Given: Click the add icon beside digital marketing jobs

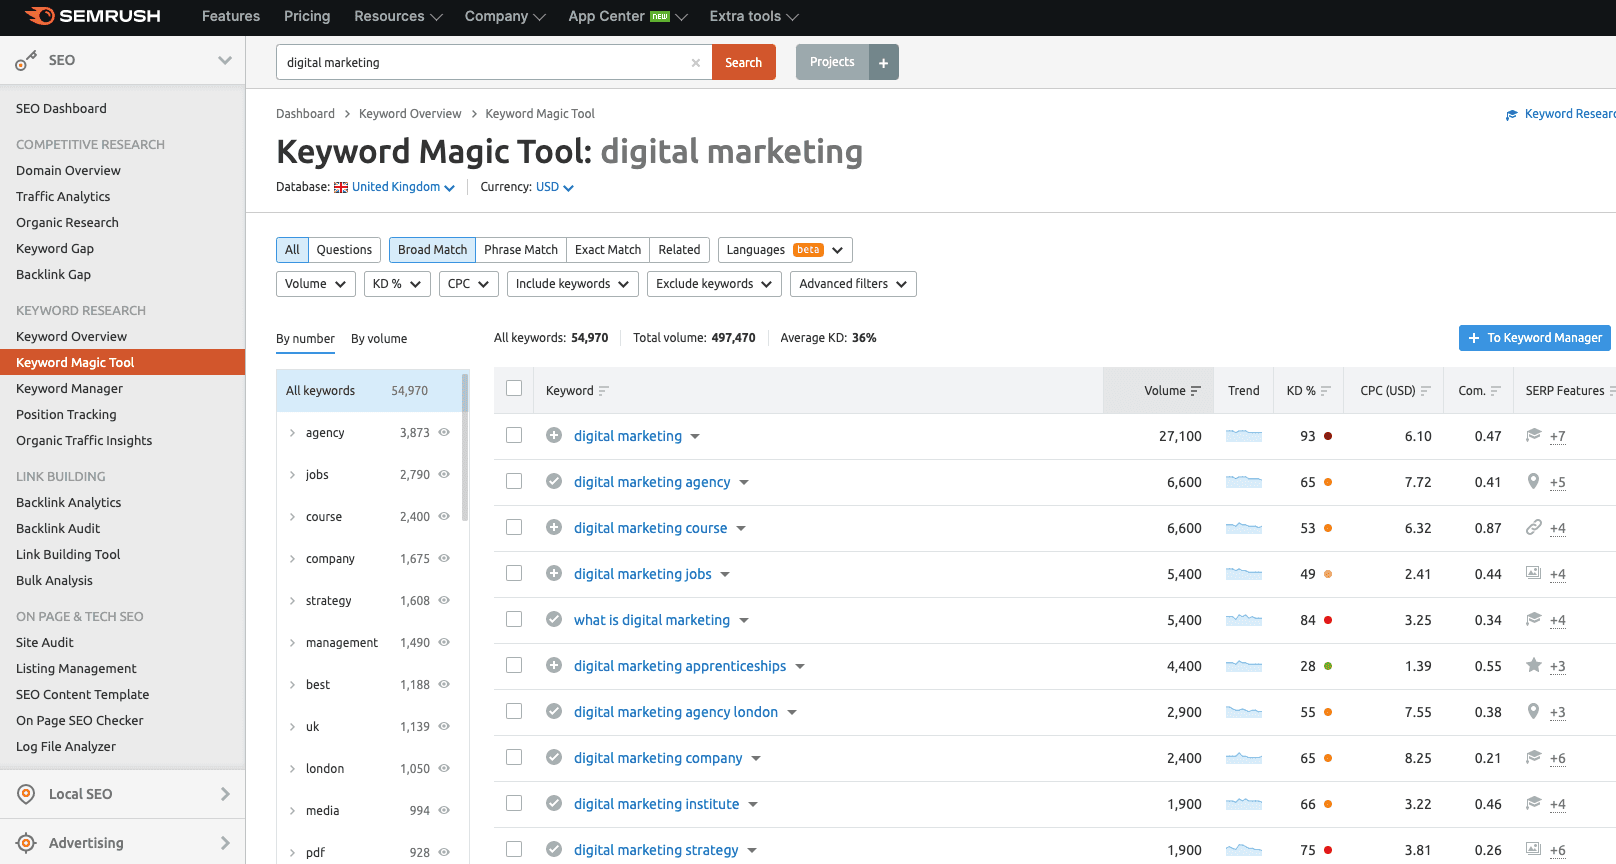Looking at the screenshot, I should tap(554, 573).
